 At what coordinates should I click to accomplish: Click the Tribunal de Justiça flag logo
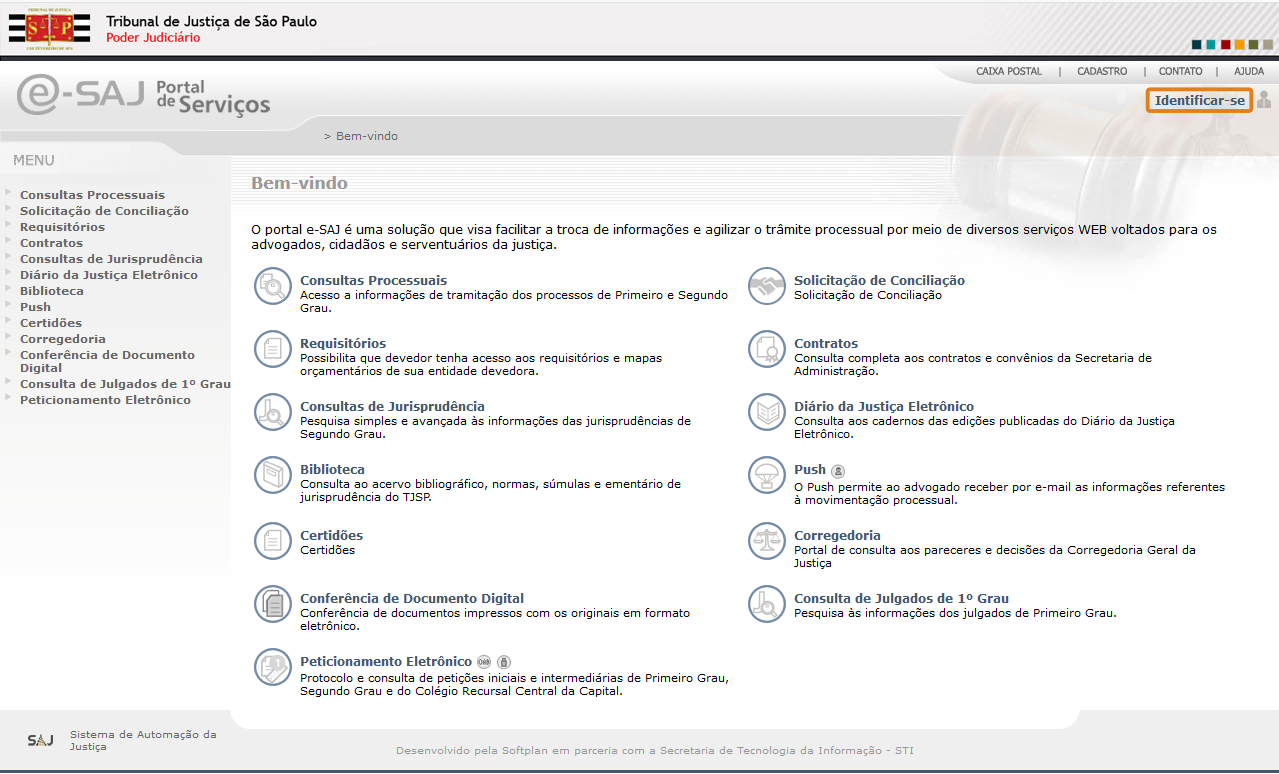tap(49, 30)
